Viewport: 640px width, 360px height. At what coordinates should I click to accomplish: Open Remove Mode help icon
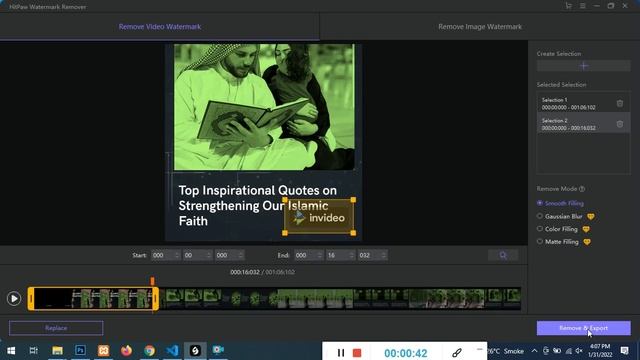[x=582, y=189]
